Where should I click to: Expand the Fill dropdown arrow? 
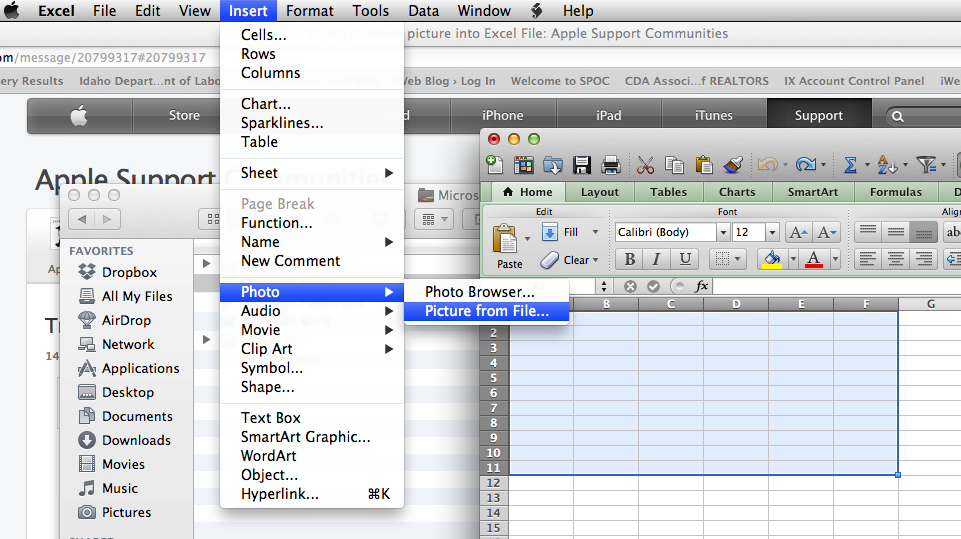(x=595, y=232)
